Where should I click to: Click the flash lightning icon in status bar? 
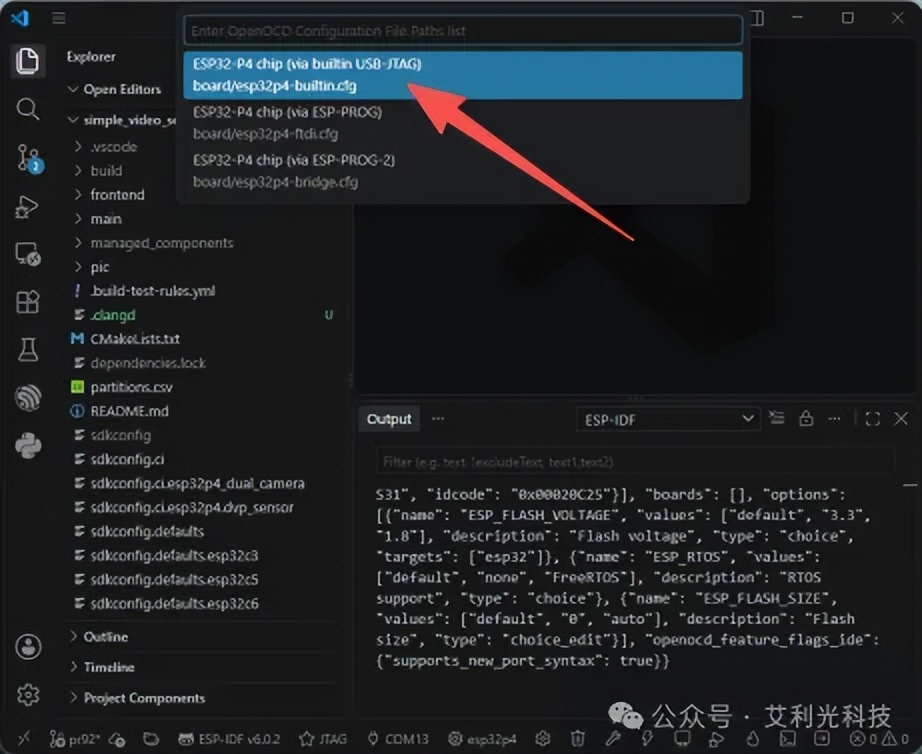click(x=647, y=738)
